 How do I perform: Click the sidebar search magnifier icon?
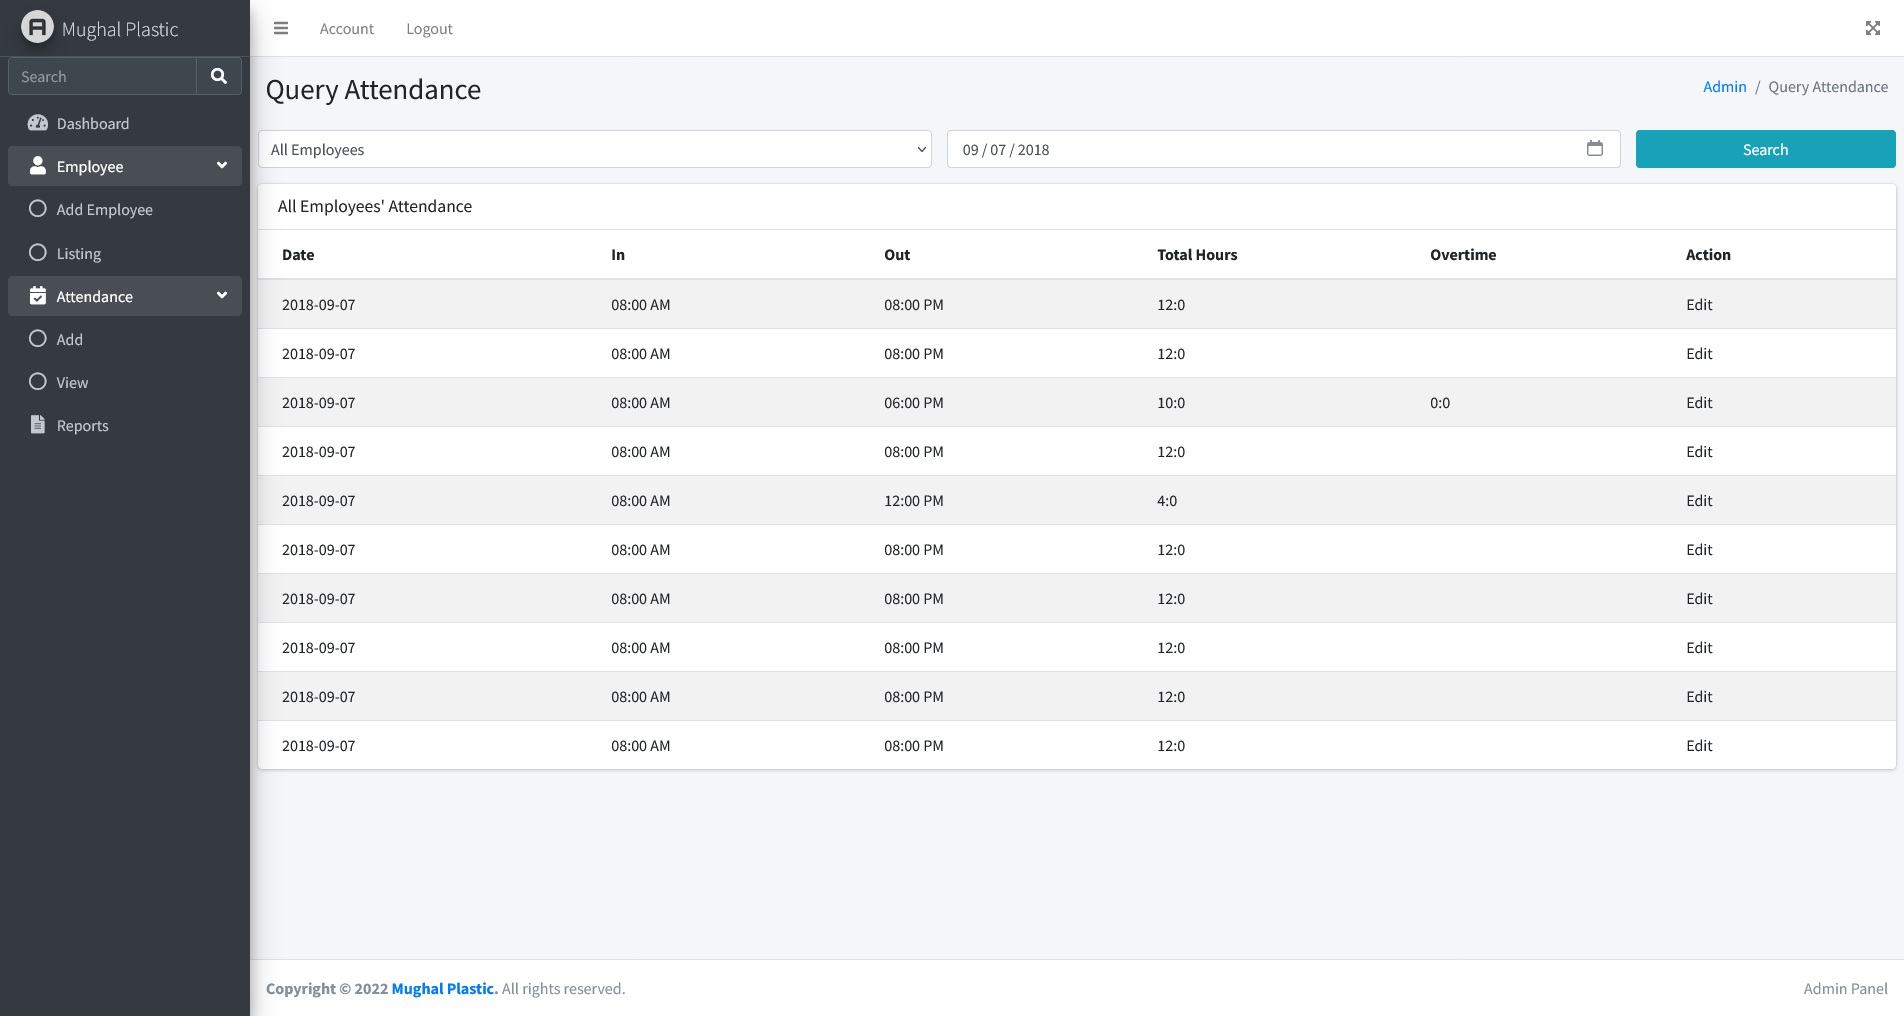click(x=218, y=76)
